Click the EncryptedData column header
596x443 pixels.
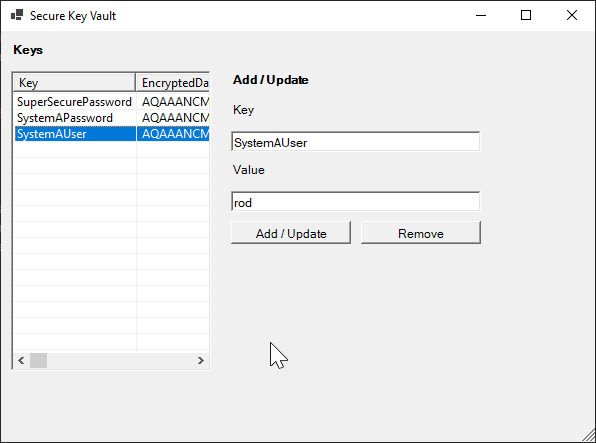pos(173,83)
